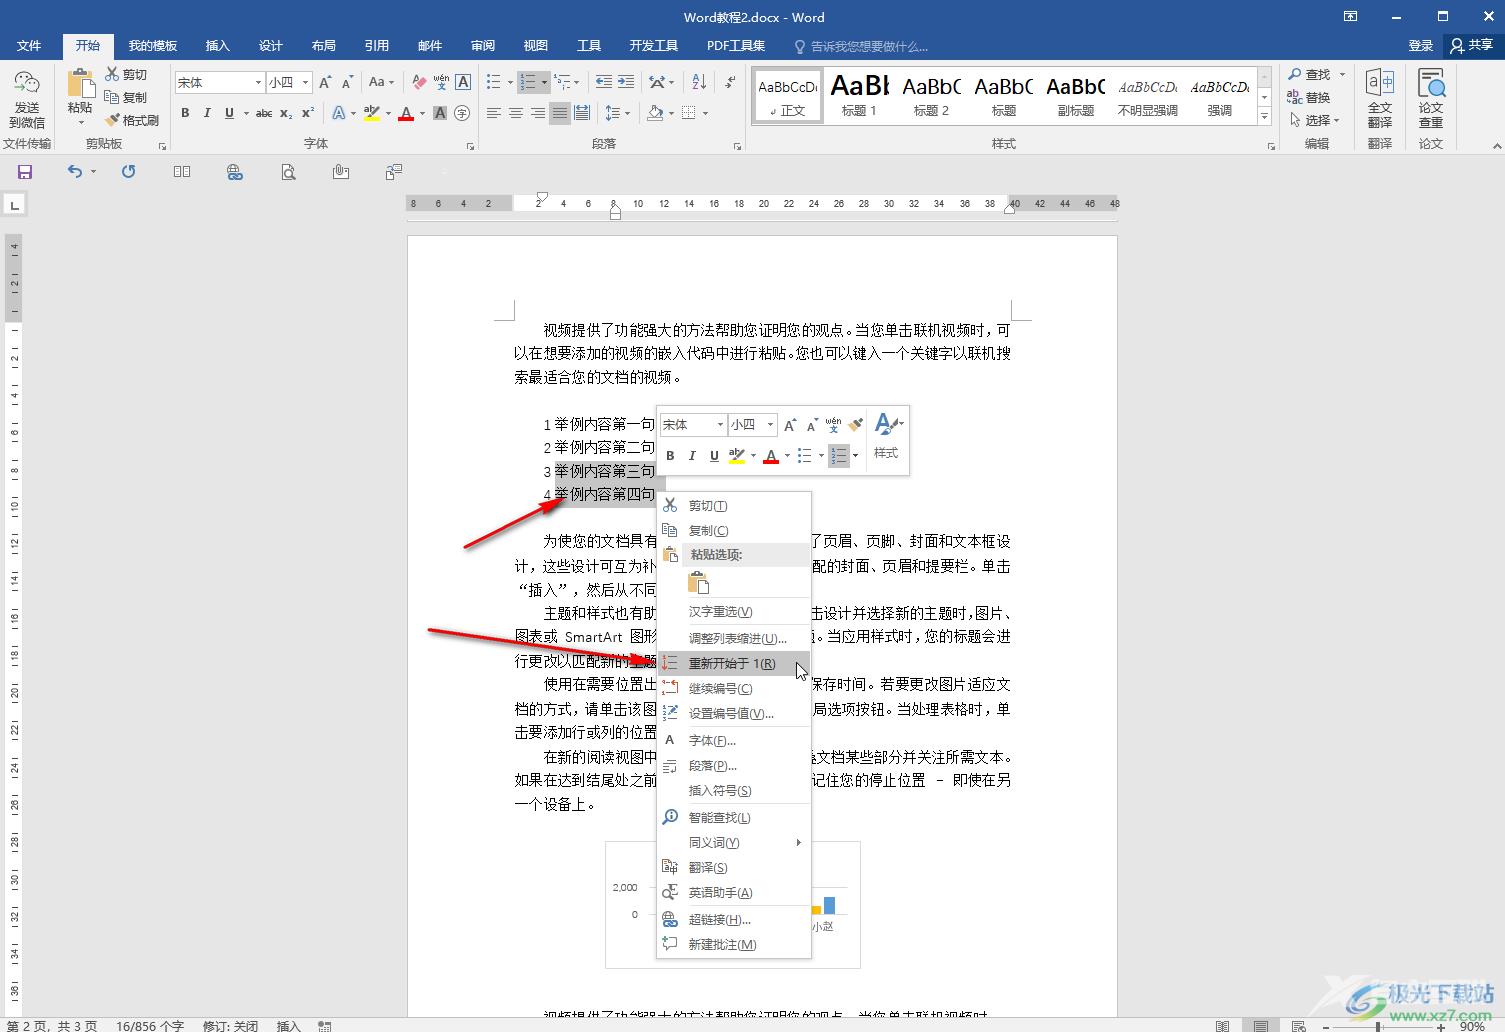Click the Paste option clipboard icon in context menu
The width and height of the screenshot is (1505, 1032).
coord(699,582)
